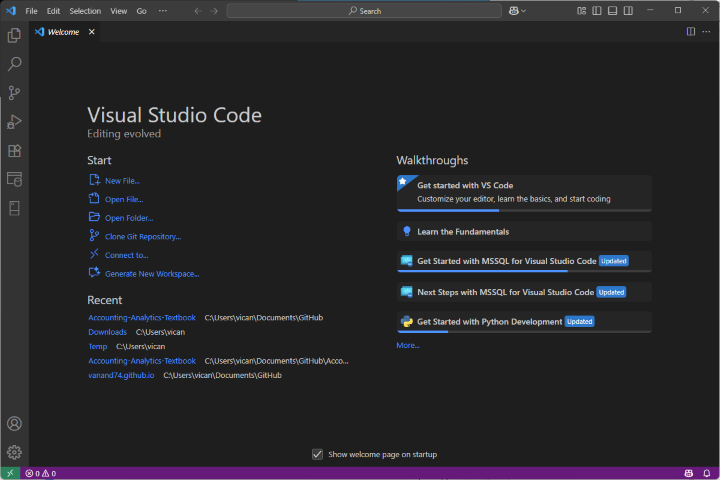The width and height of the screenshot is (720, 480).
Task: Open the Manage gear icon
Action: click(x=14, y=452)
